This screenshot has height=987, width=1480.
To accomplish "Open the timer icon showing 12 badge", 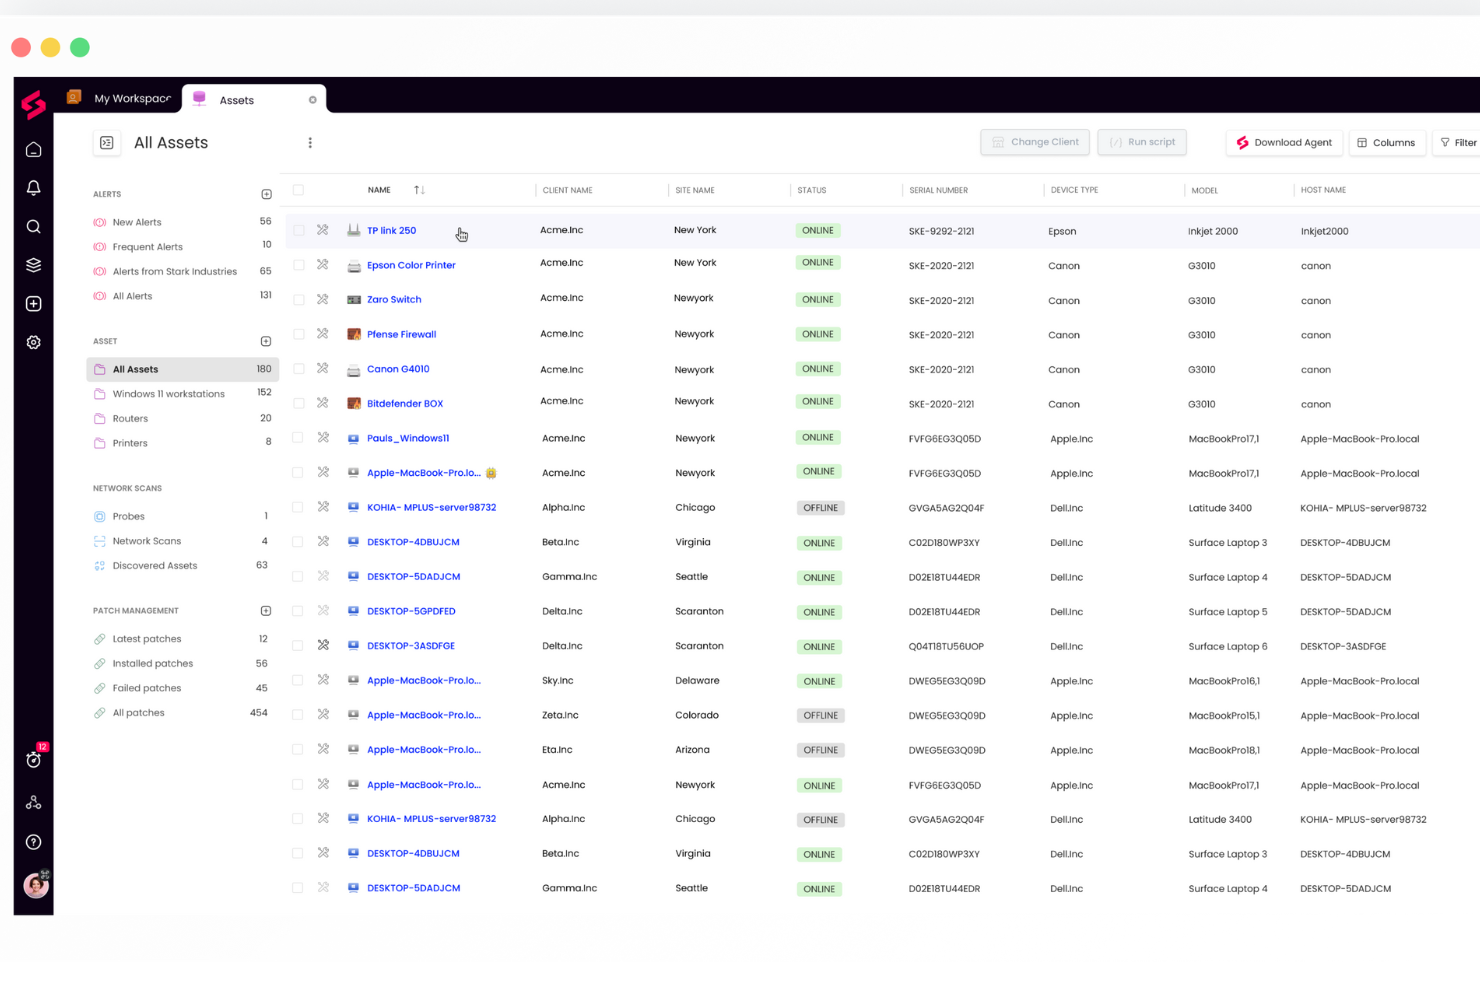I will tap(33, 761).
